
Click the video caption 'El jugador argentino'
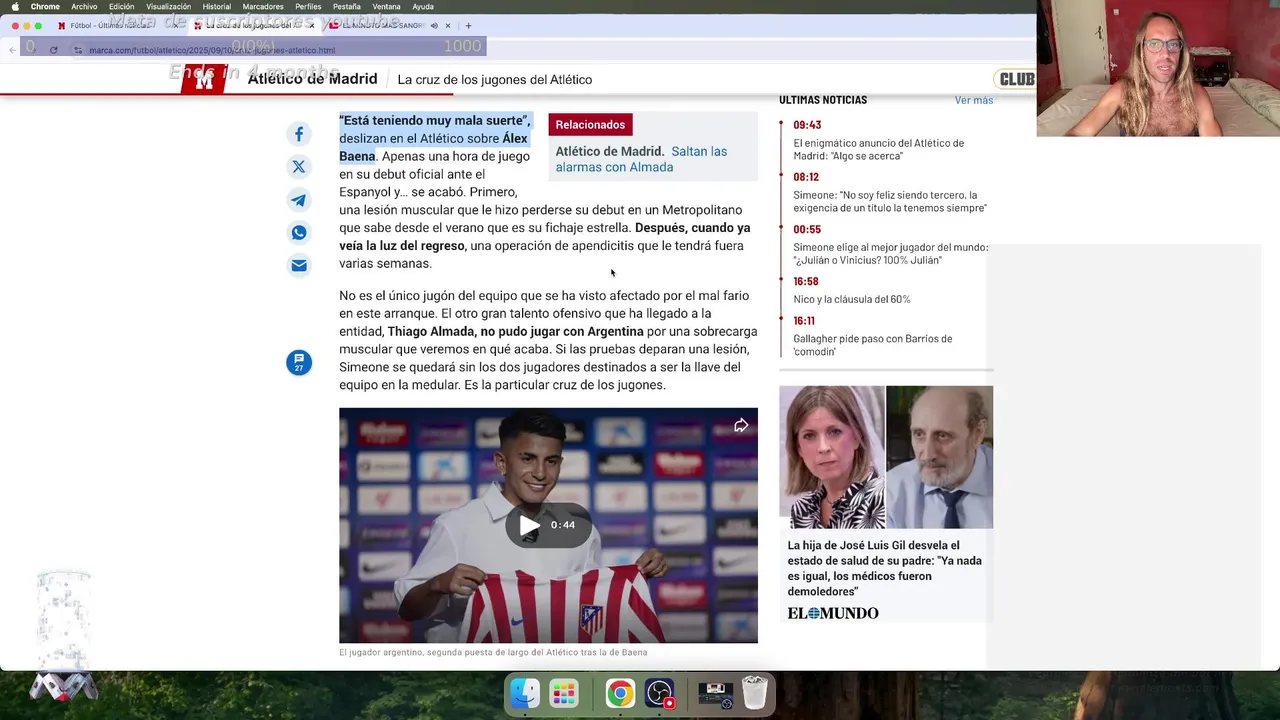[x=493, y=652]
